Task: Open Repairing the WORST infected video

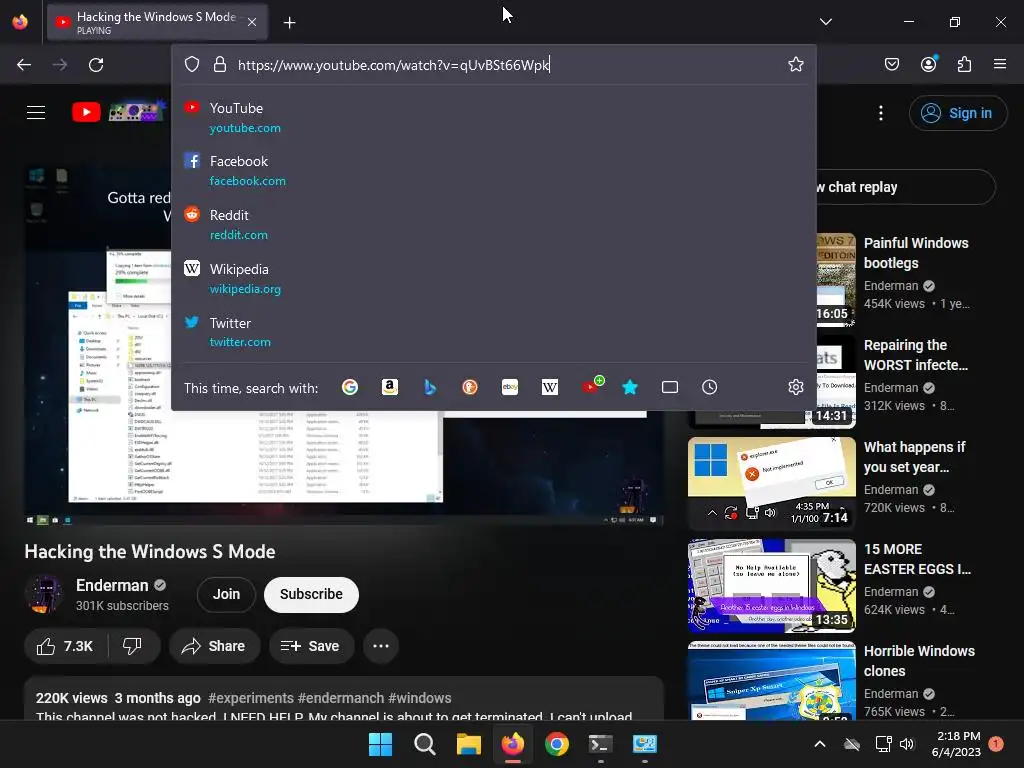Action: [x=916, y=355]
